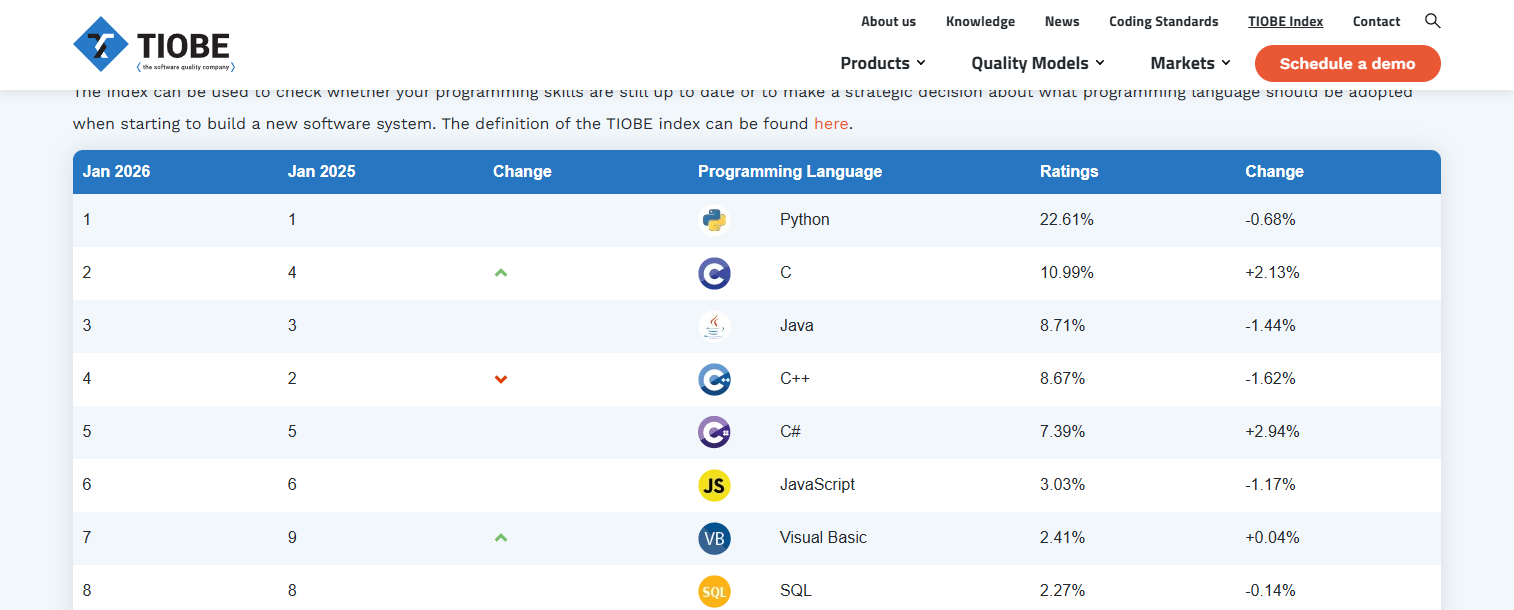Click the Java logo icon
This screenshot has height=610, width=1514.
click(714, 326)
